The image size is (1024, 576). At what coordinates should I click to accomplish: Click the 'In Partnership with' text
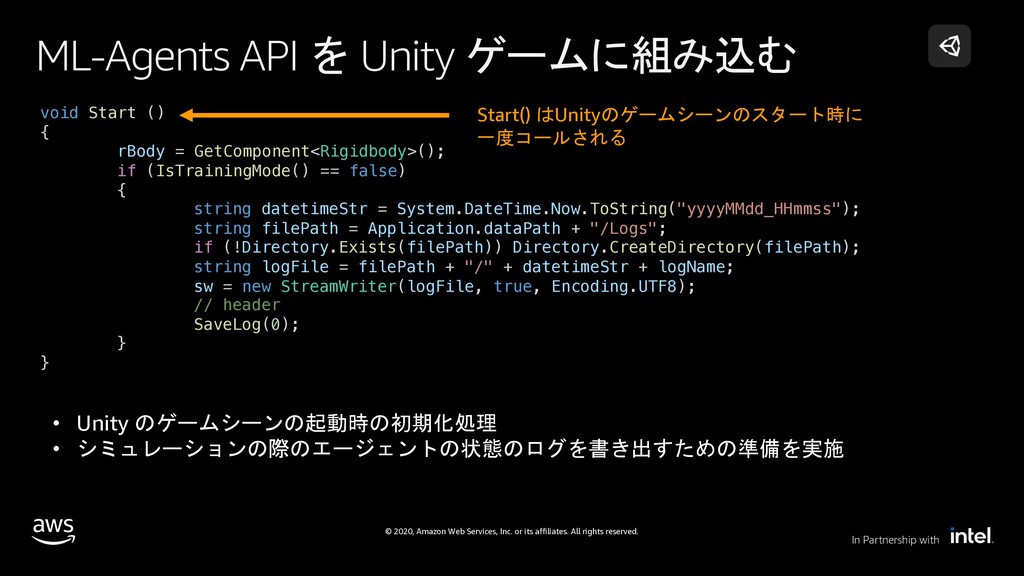coord(895,540)
